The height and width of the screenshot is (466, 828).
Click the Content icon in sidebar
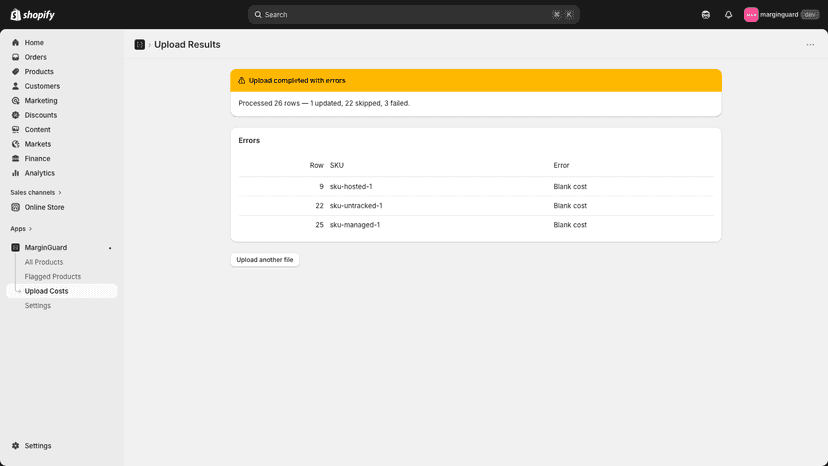click(x=15, y=129)
